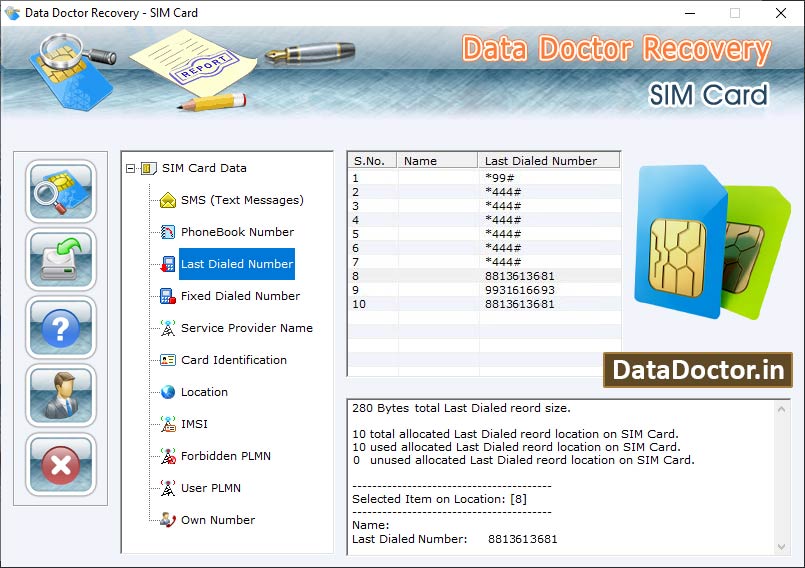Click the IMSI tower icon
This screenshot has height=568, width=805.
point(168,424)
